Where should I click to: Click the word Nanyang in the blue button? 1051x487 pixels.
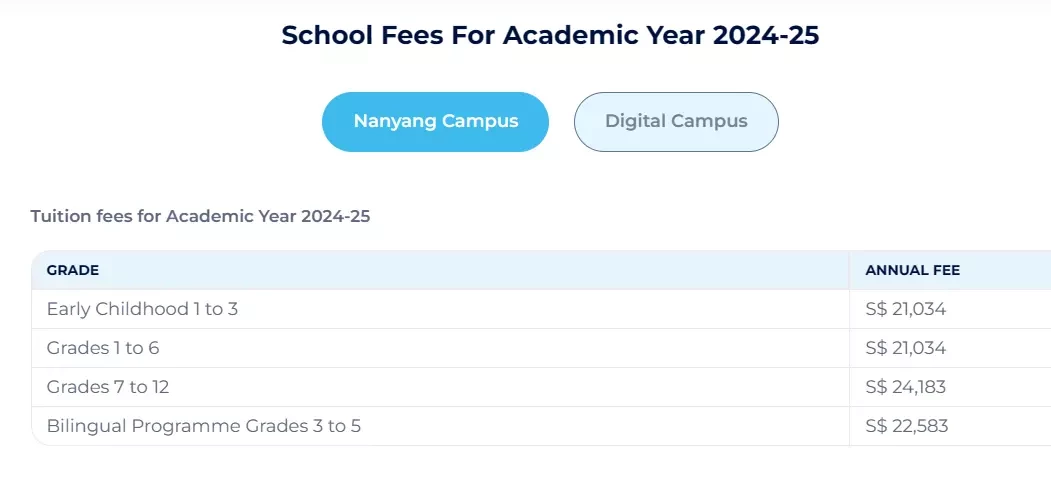(395, 122)
